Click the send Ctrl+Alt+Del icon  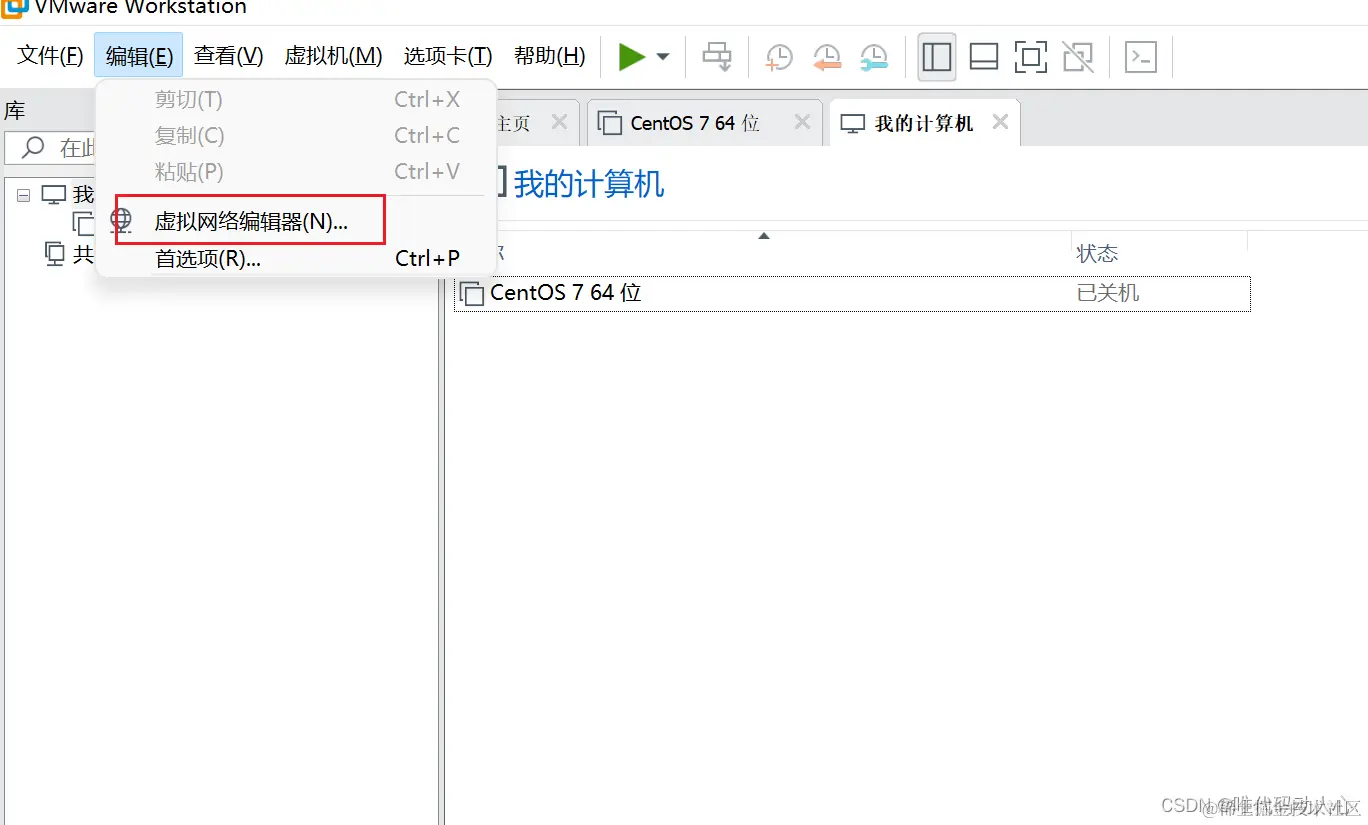tap(716, 57)
